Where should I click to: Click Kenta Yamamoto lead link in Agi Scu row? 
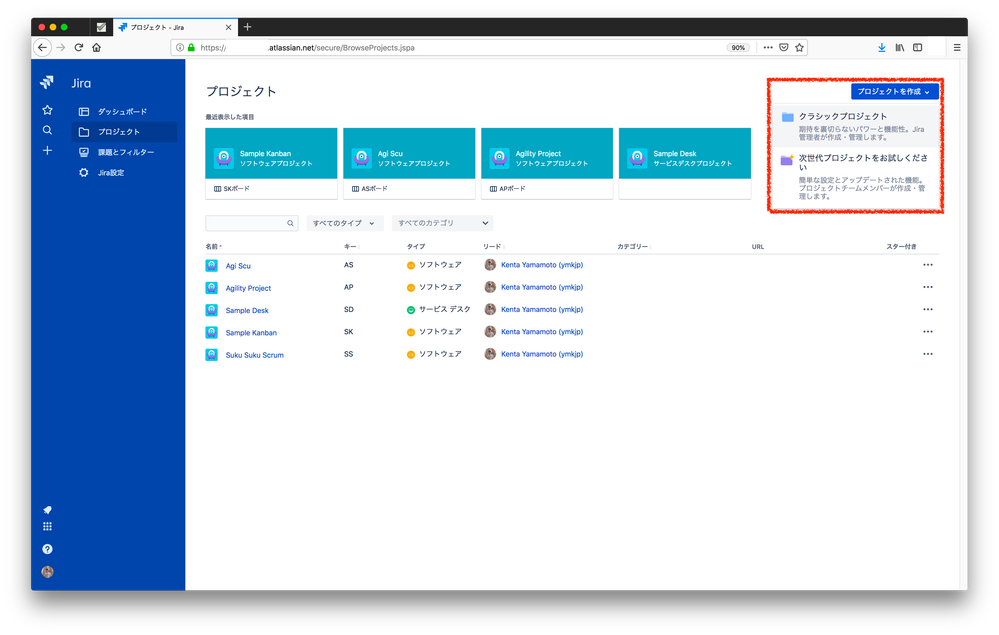[x=542, y=265]
